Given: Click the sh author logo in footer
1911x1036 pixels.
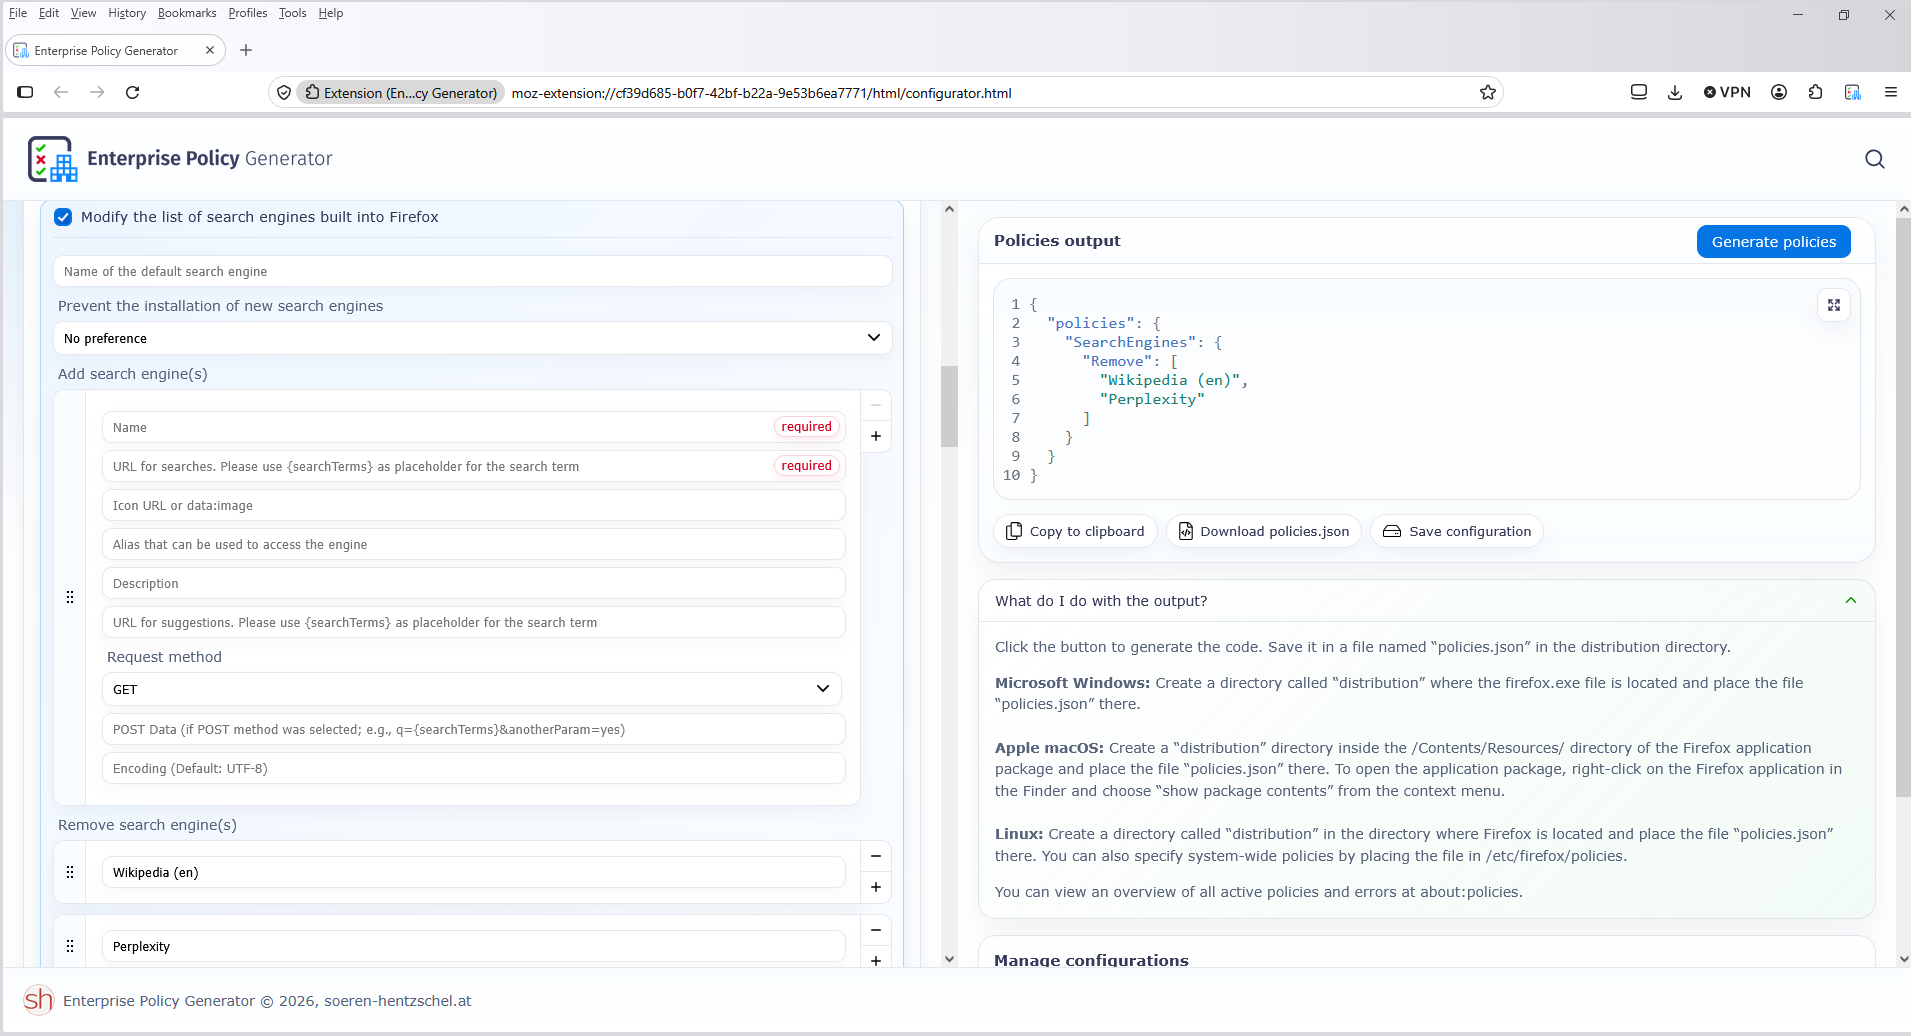Looking at the screenshot, I should pyautogui.click(x=38, y=1000).
